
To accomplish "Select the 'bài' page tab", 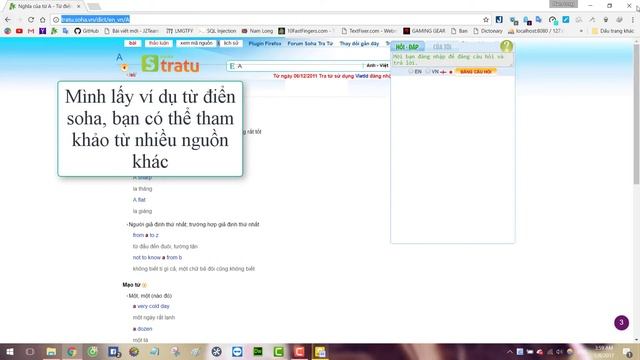I will (x=133, y=43).
